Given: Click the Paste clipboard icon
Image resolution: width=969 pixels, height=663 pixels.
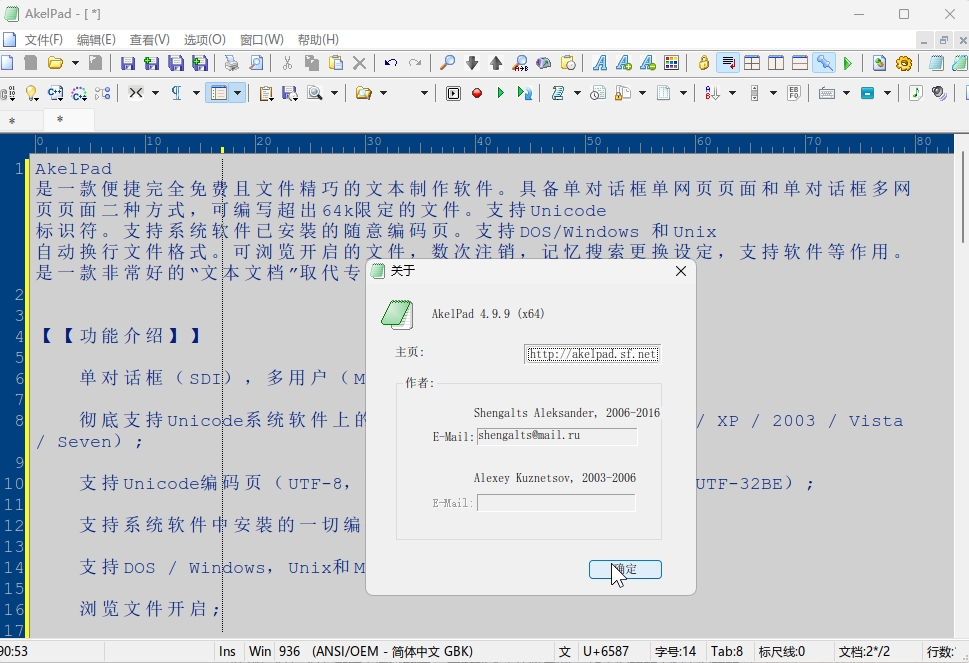Looking at the screenshot, I should click(336, 62).
